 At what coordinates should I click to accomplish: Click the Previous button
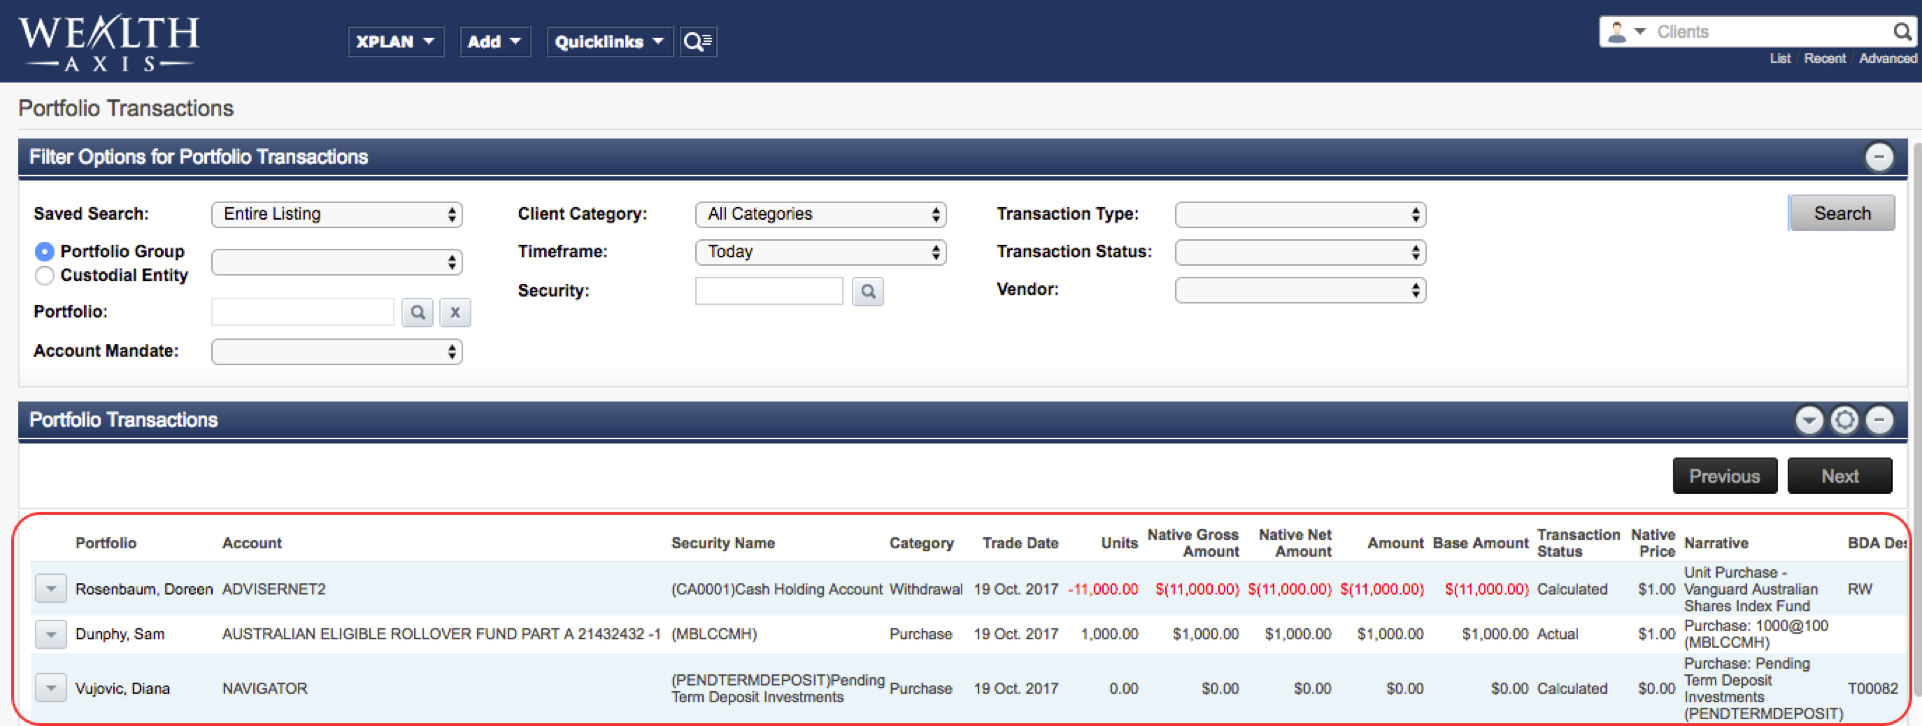click(x=1725, y=476)
